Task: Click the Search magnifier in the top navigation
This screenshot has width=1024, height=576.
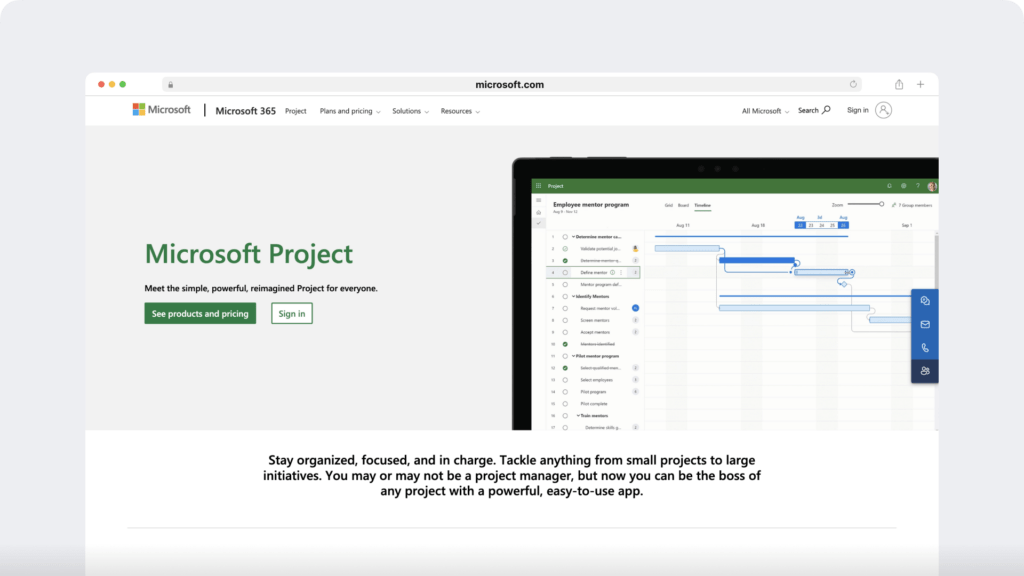Action: coord(825,110)
